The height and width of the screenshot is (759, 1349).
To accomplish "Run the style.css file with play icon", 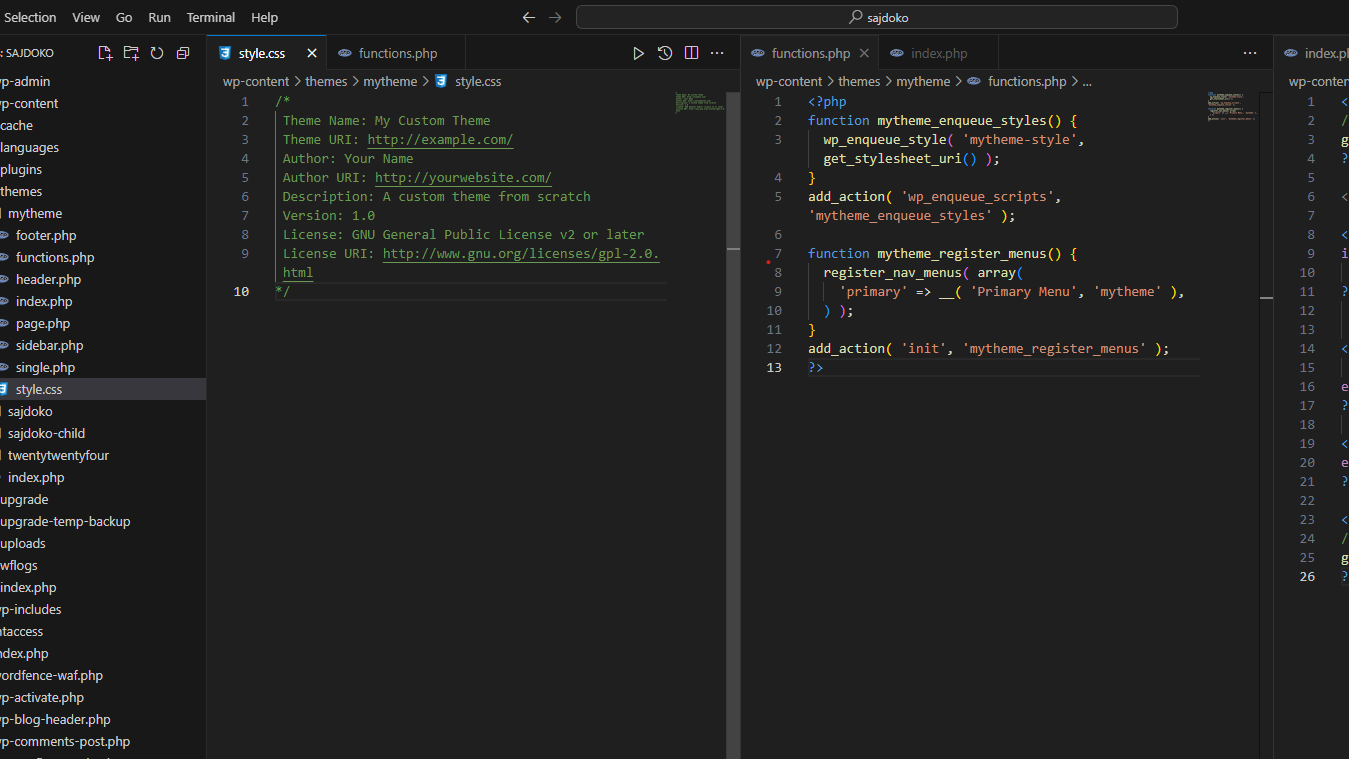I will click(x=638, y=53).
